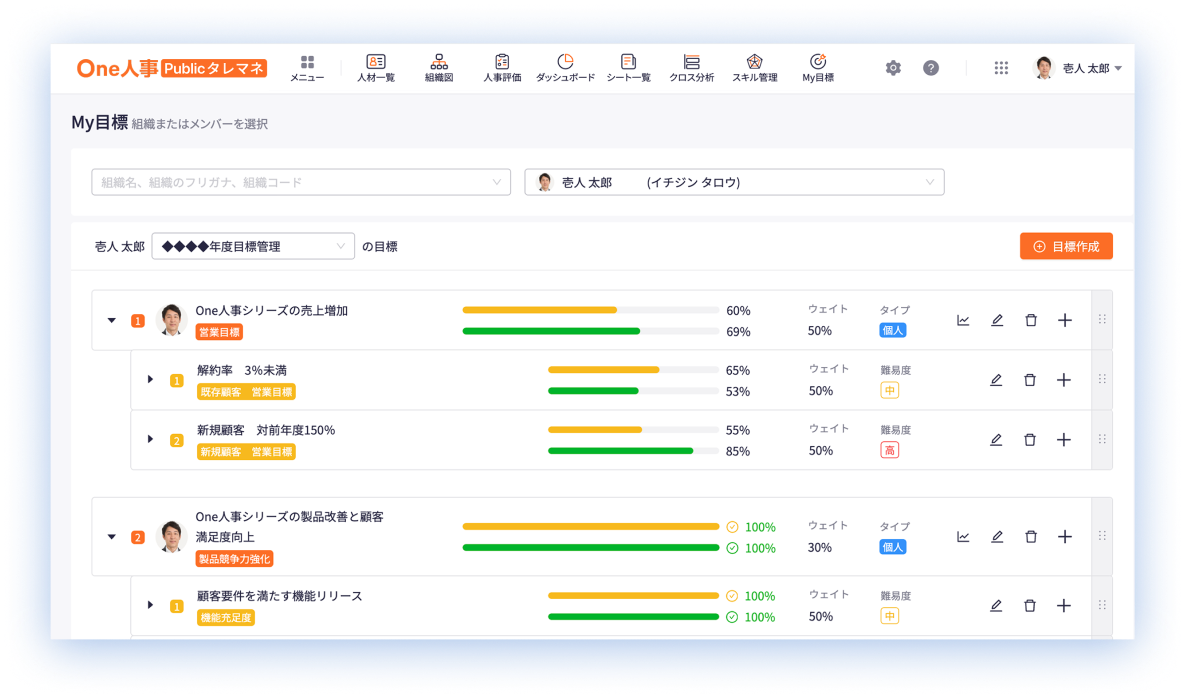Image resolution: width=1186 pixels, height=698 pixels.
Task: Open スキル管理 from the navigation bar
Action: tap(754, 68)
